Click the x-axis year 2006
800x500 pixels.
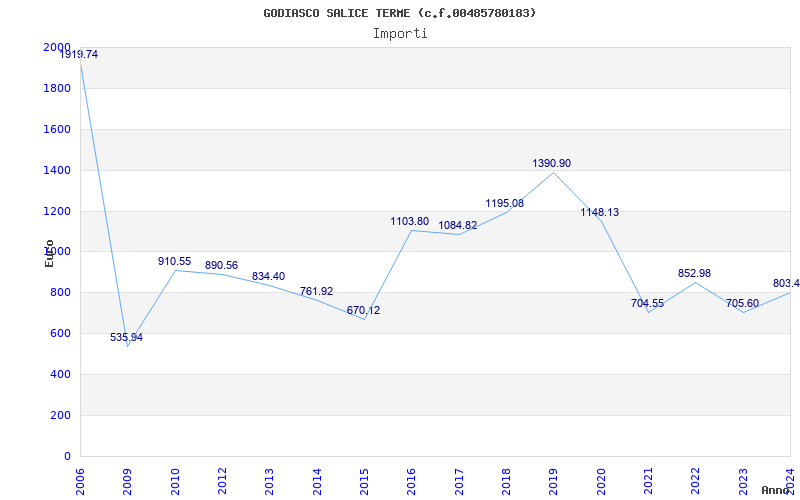pos(81,481)
